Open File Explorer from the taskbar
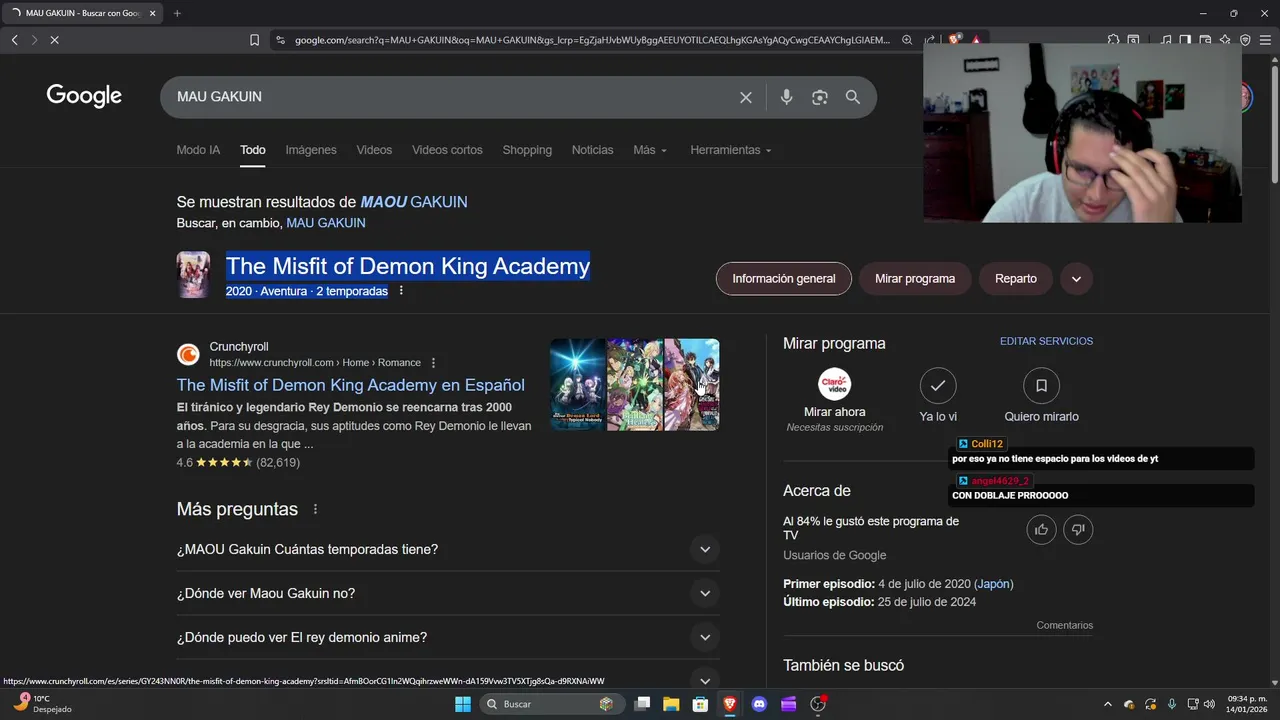The width and height of the screenshot is (1280, 720). pos(671,704)
